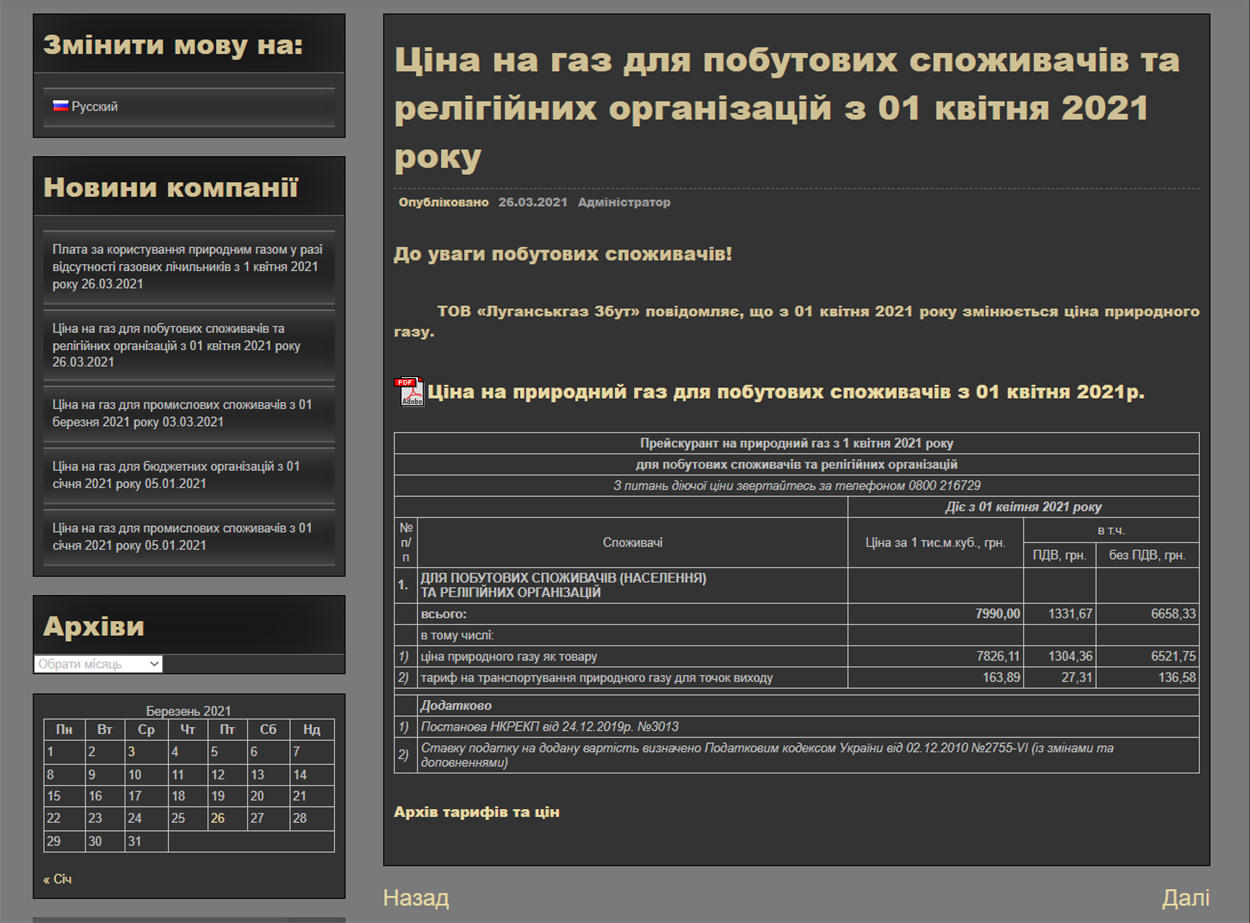Click 'До уваги побутових споживачів!' heading

point(563,254)
